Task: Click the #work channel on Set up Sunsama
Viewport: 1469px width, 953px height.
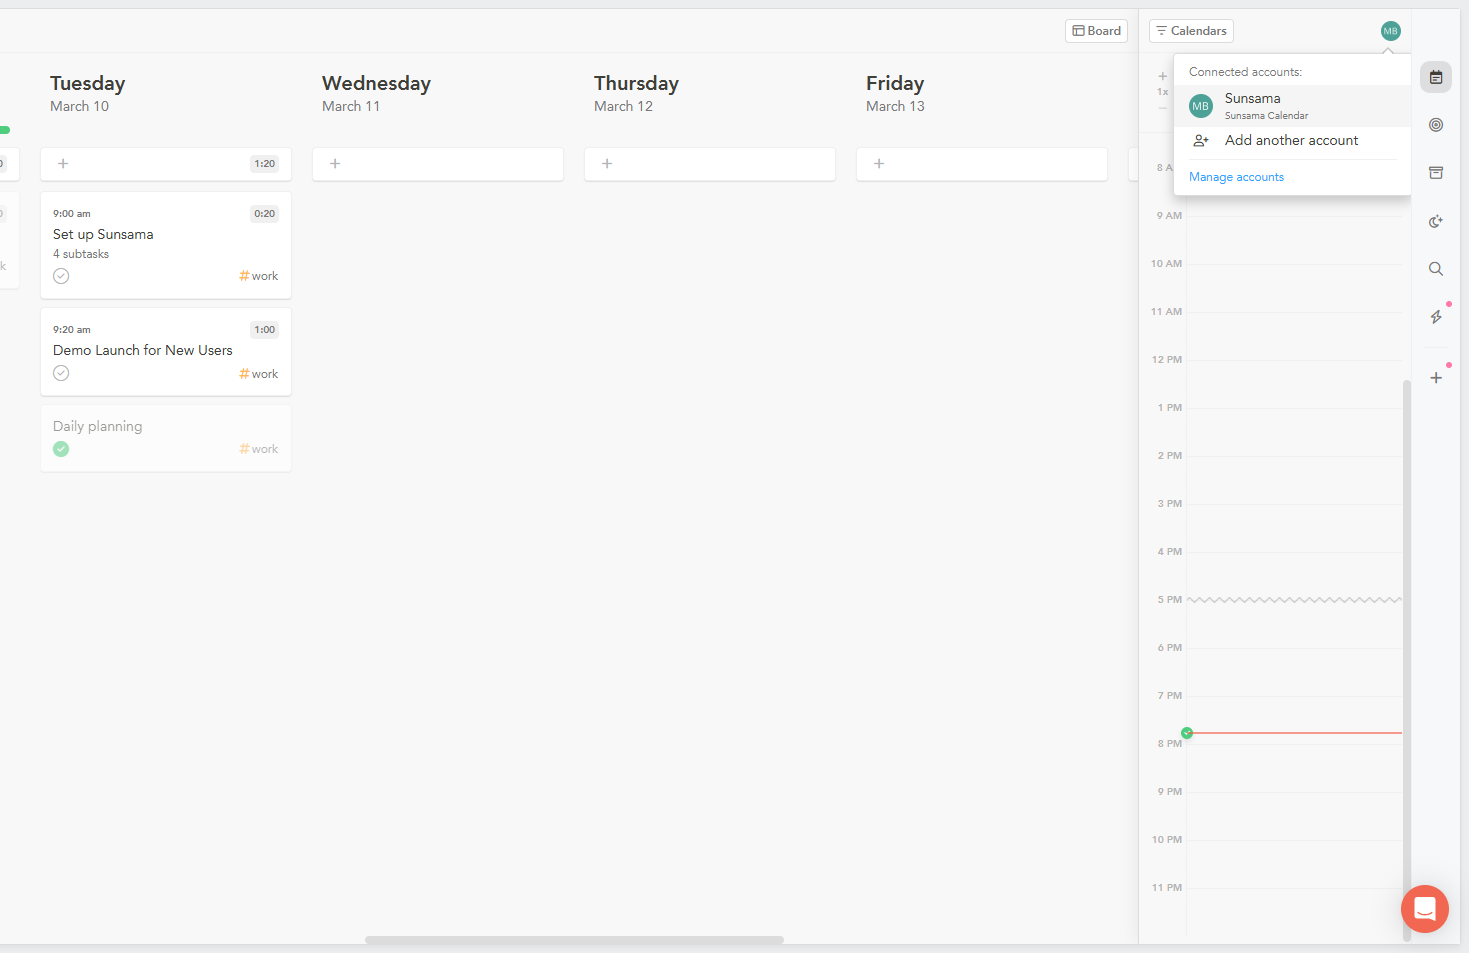Action: tap(259, 276)
